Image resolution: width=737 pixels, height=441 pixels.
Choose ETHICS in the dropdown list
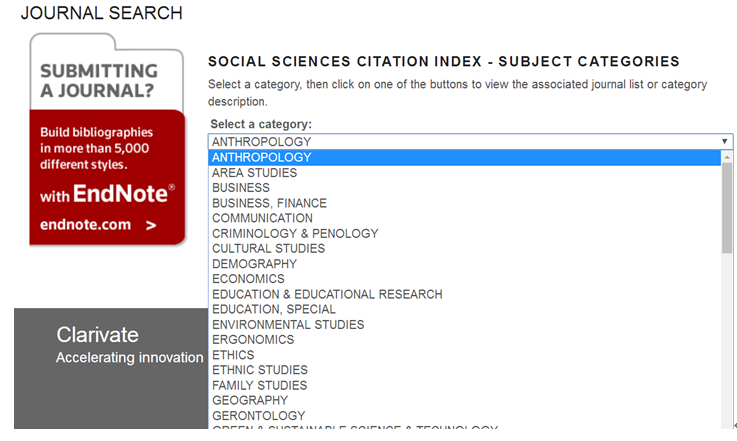click(x=233, y=355)
